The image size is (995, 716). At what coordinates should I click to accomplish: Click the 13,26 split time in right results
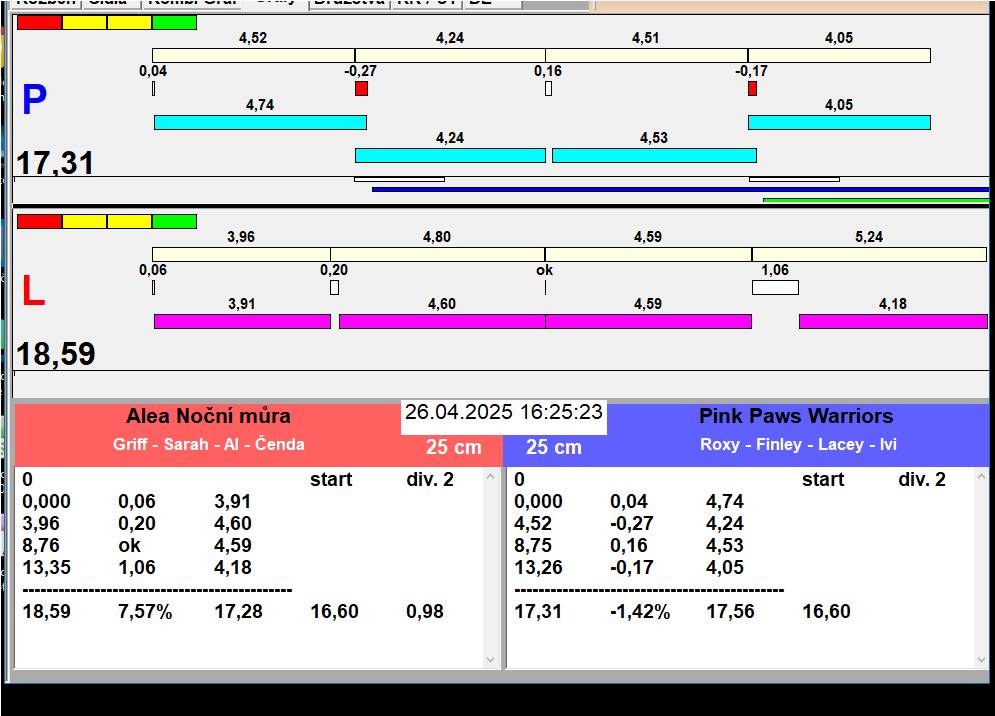538,567
